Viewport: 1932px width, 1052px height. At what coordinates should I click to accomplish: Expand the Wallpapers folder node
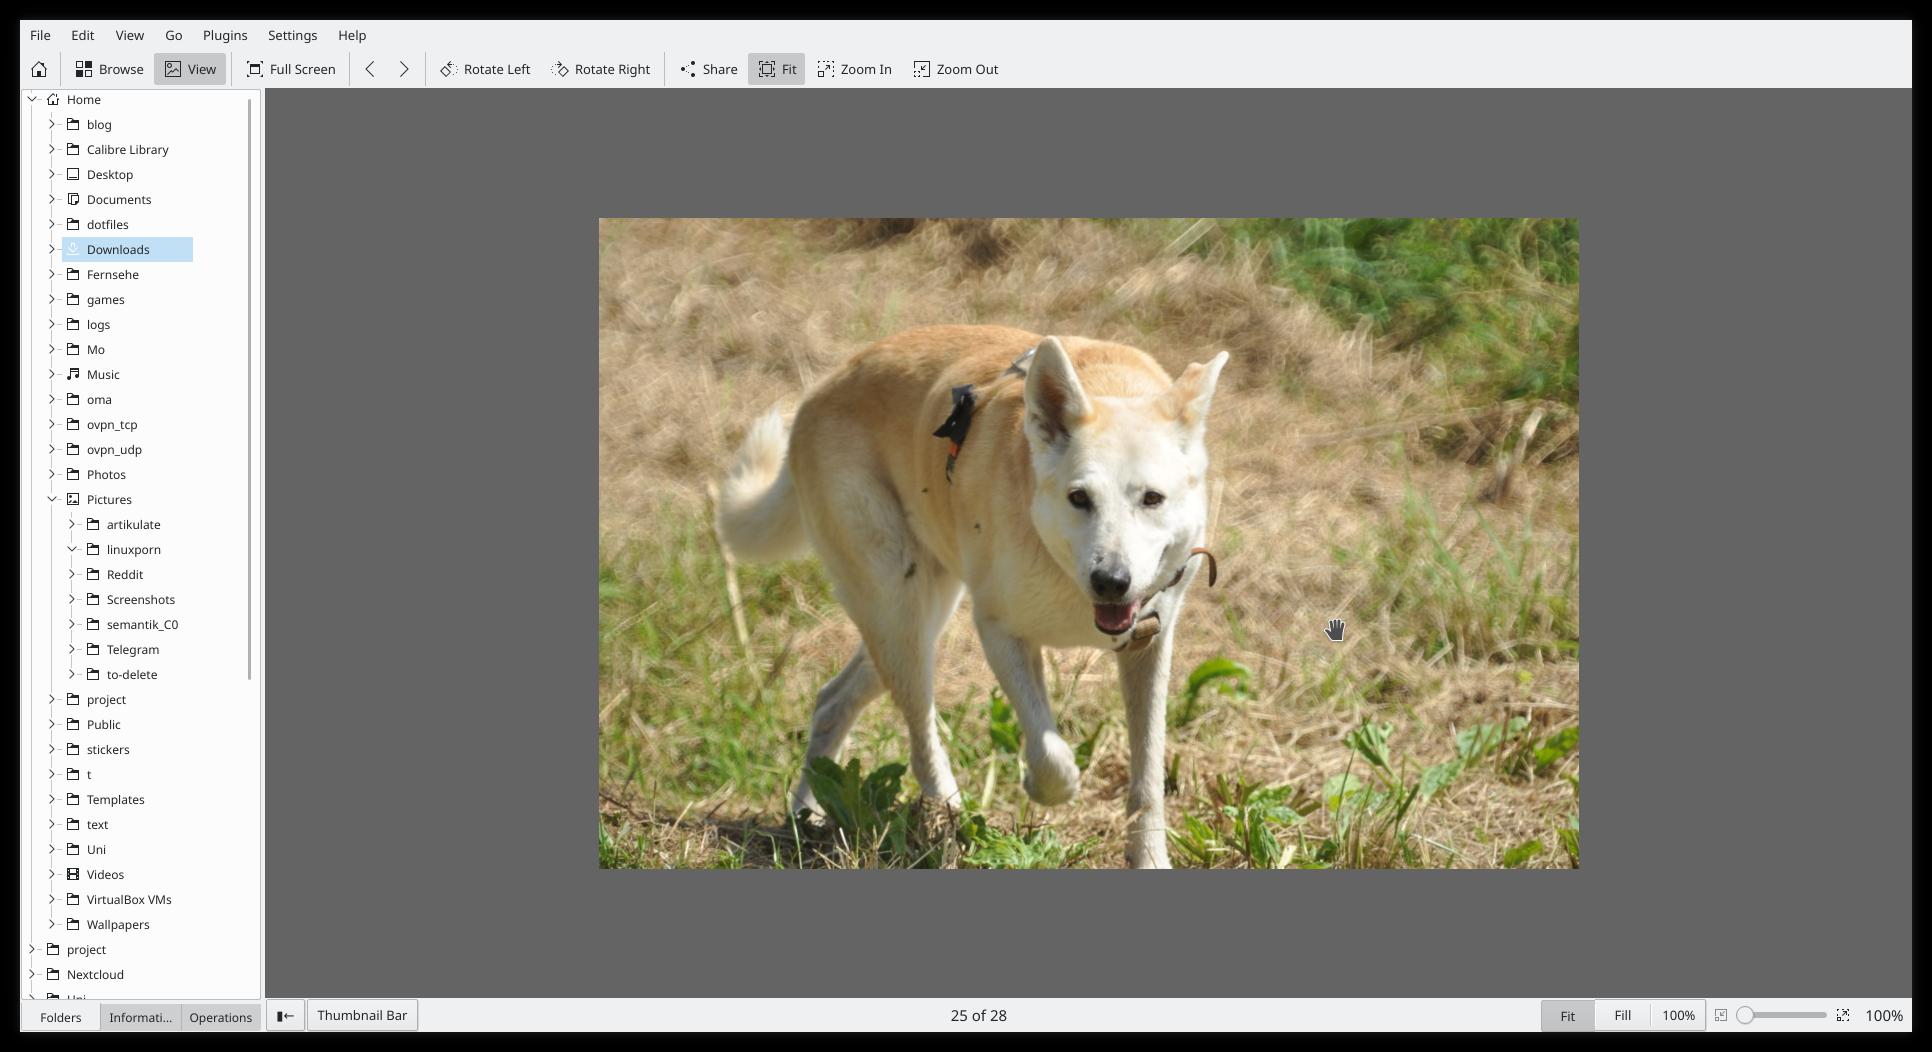point(52,924)
